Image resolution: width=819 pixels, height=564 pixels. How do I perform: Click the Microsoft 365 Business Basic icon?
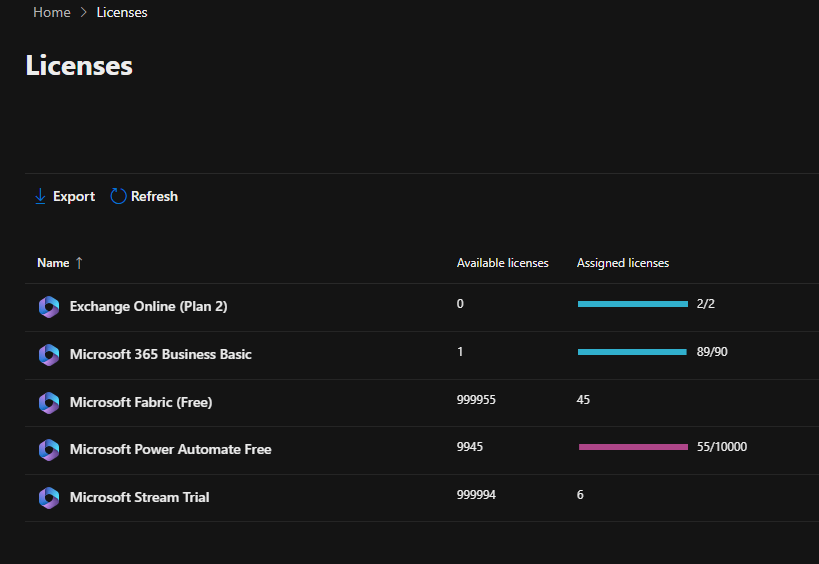tap(49, 355)
